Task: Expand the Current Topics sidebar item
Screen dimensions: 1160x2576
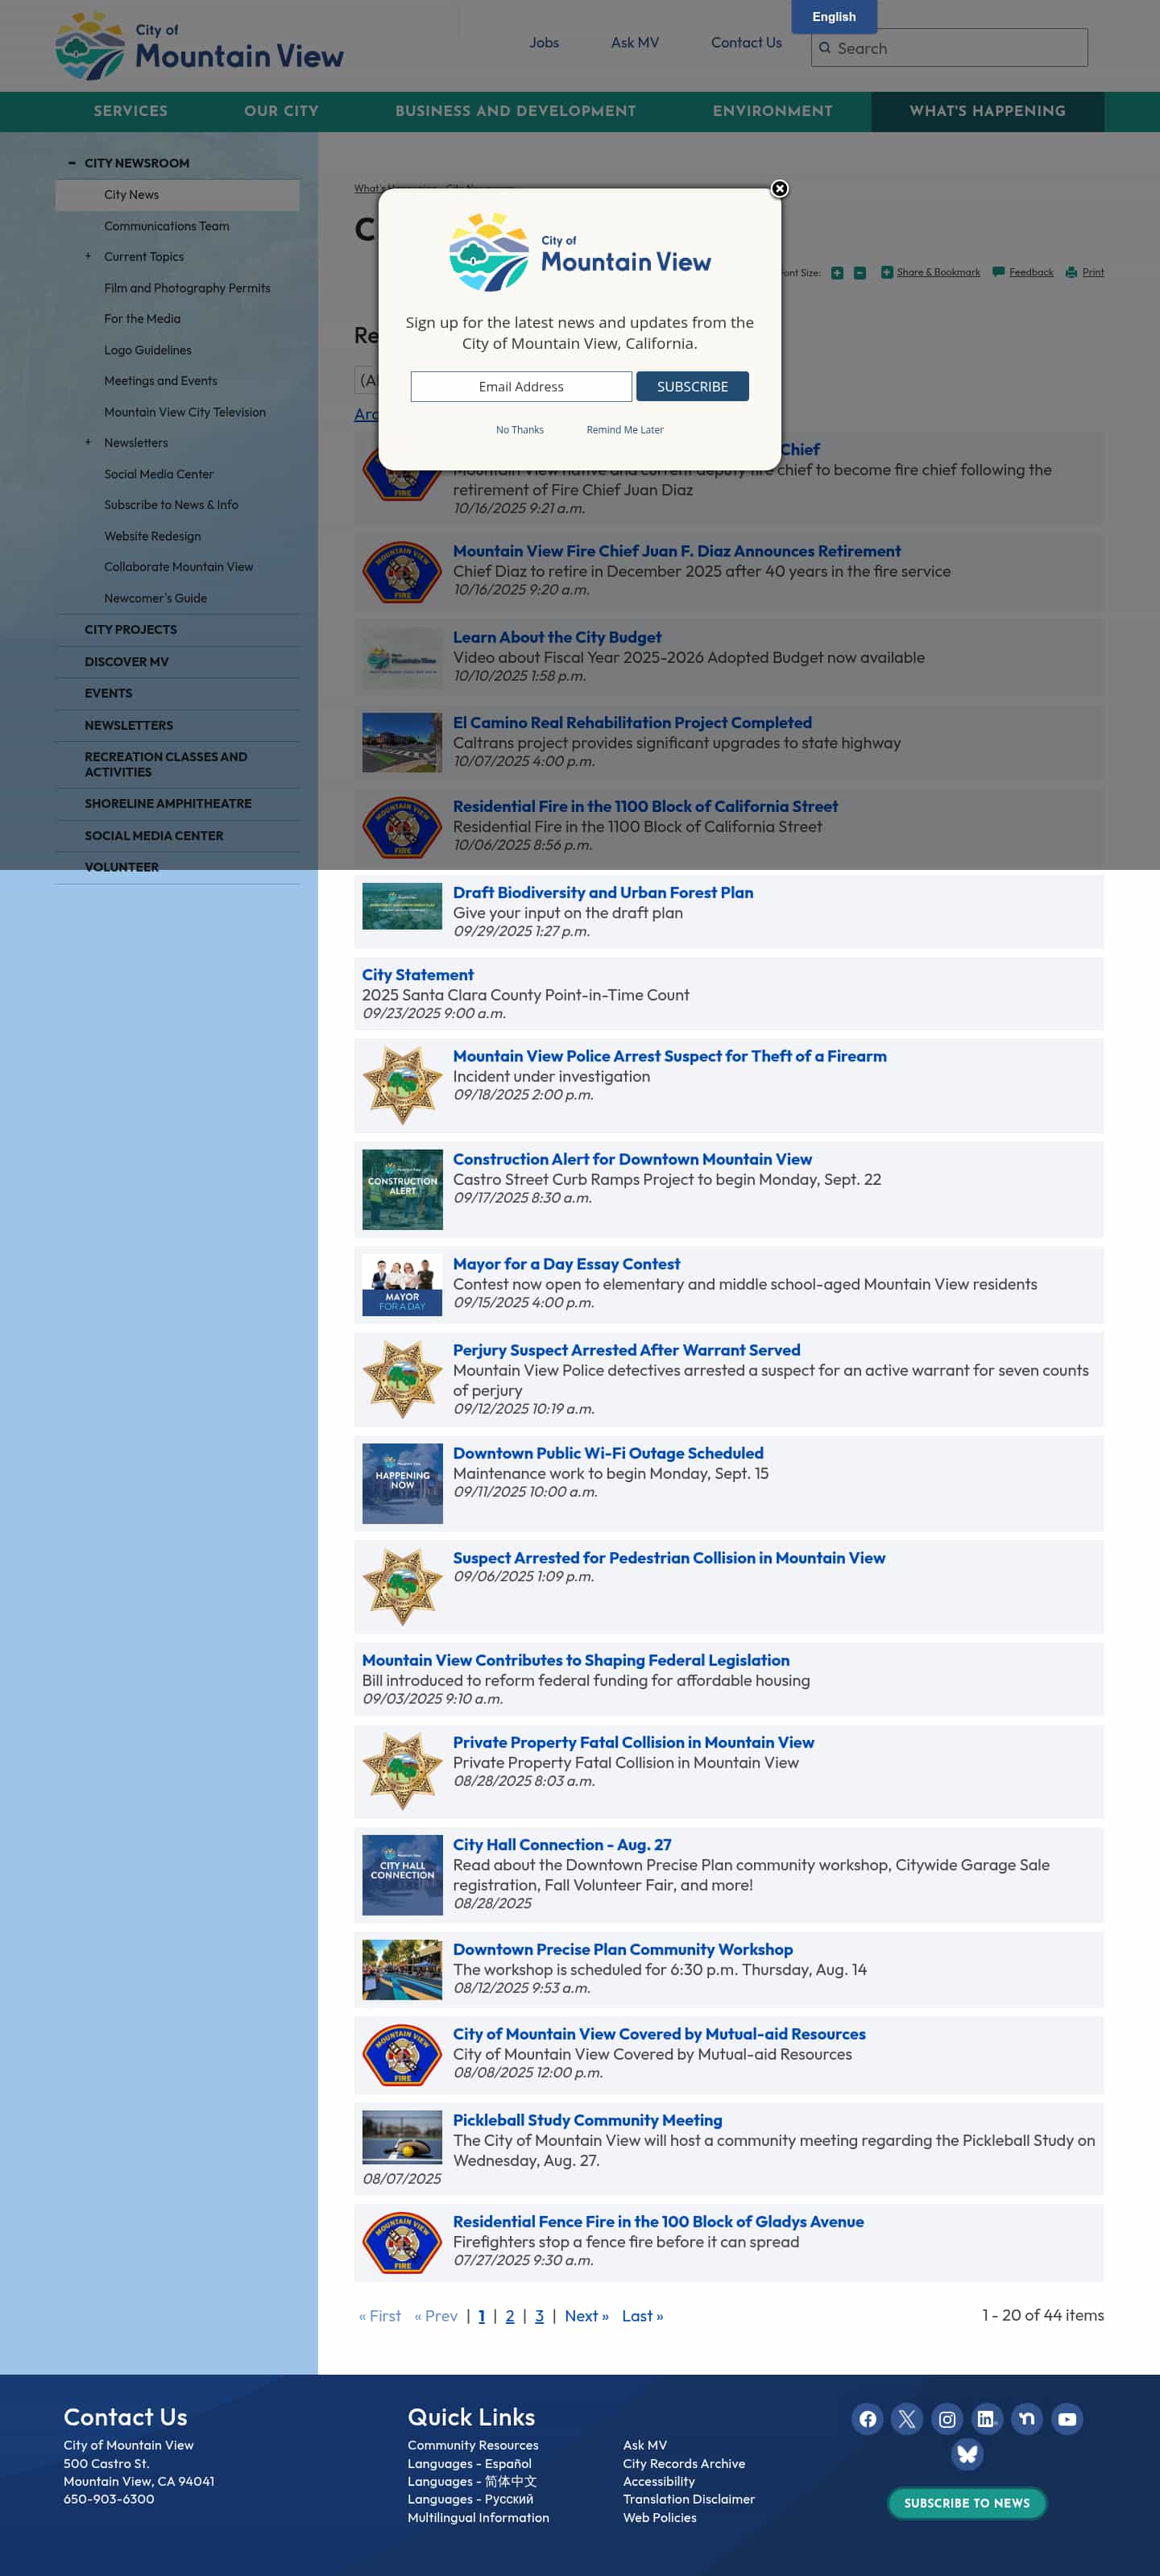Action: pyautogui.click(x=88, y=257)
